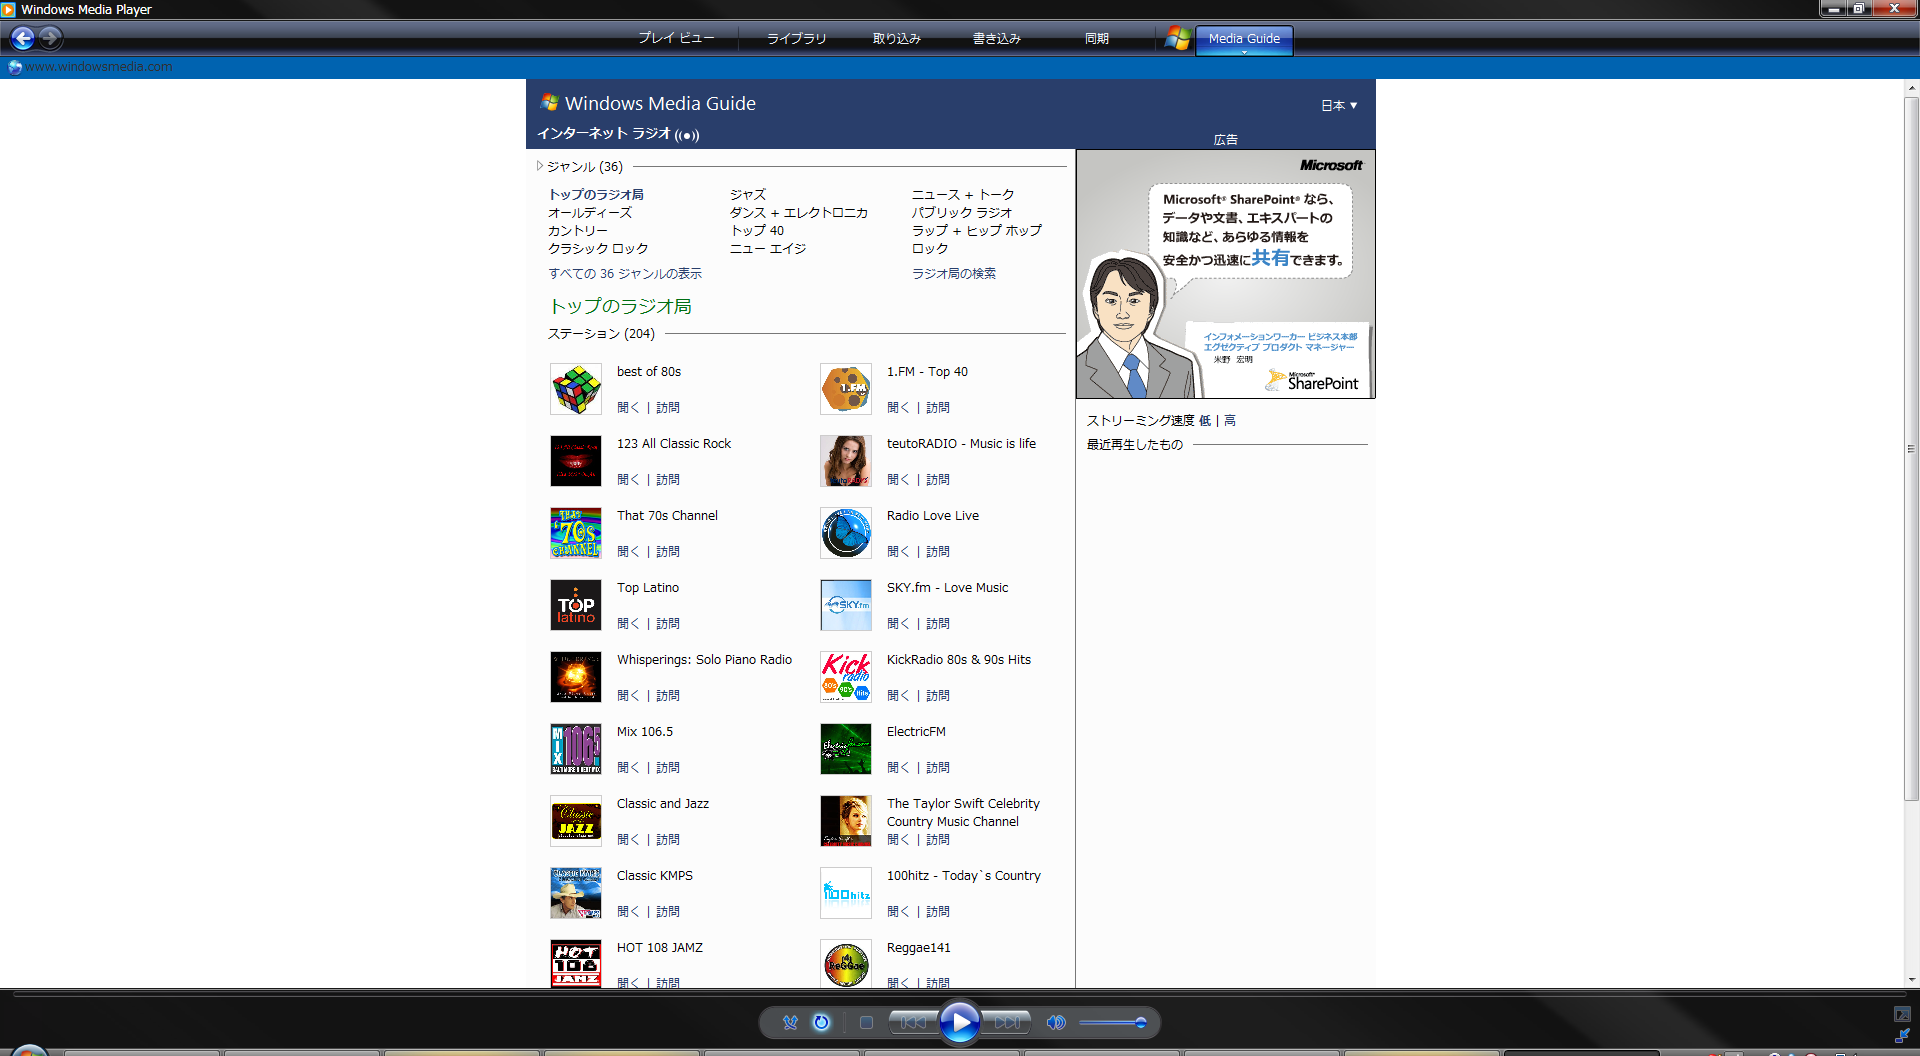
Task: Mute the volume speaker icon
Action: [1056, 1022]
